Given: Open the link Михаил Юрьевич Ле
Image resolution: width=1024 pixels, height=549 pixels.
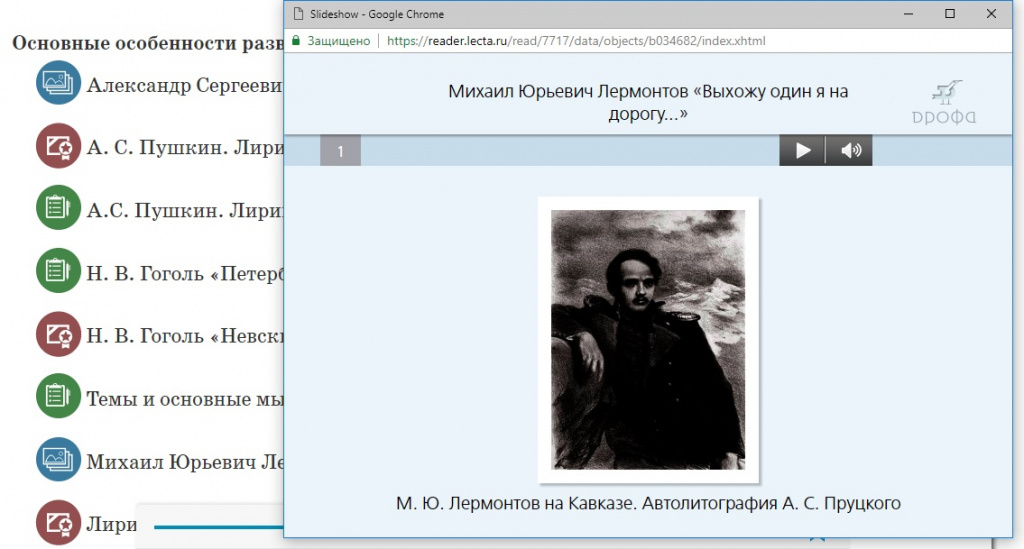Looking at the screenshot, I should click(185, 462).
